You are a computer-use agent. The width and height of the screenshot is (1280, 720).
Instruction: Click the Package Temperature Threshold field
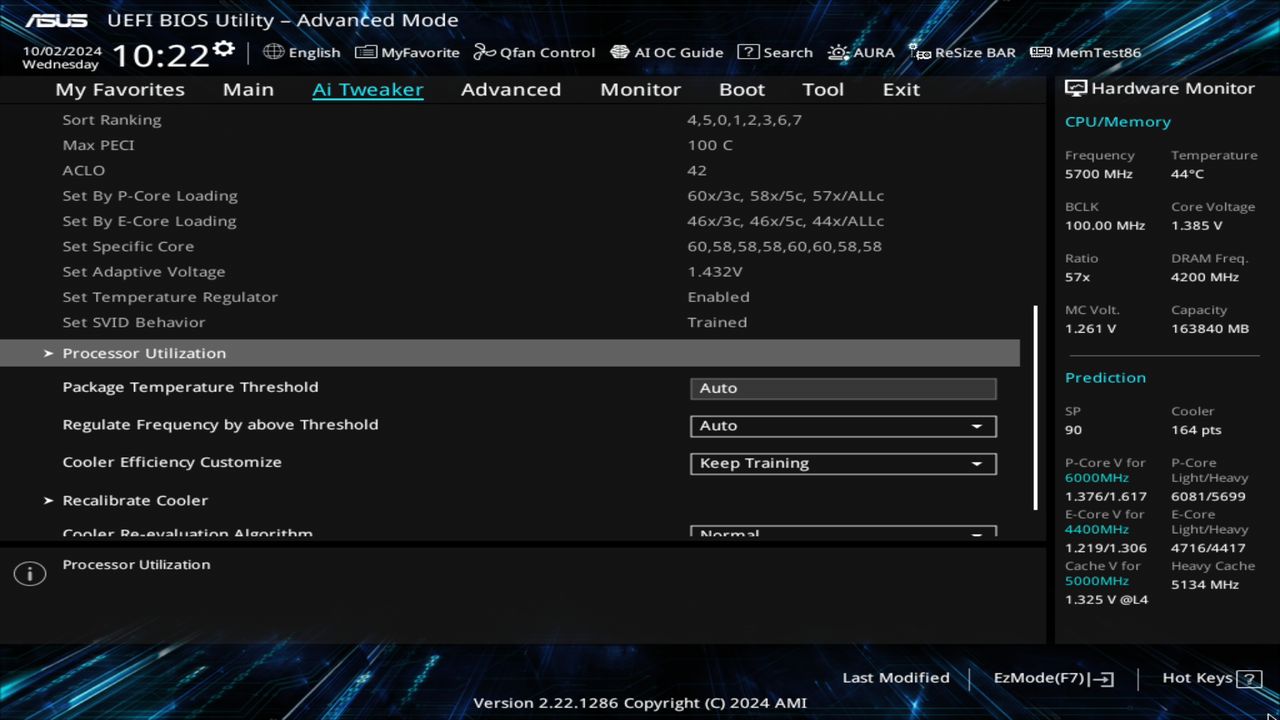(842, 388)
